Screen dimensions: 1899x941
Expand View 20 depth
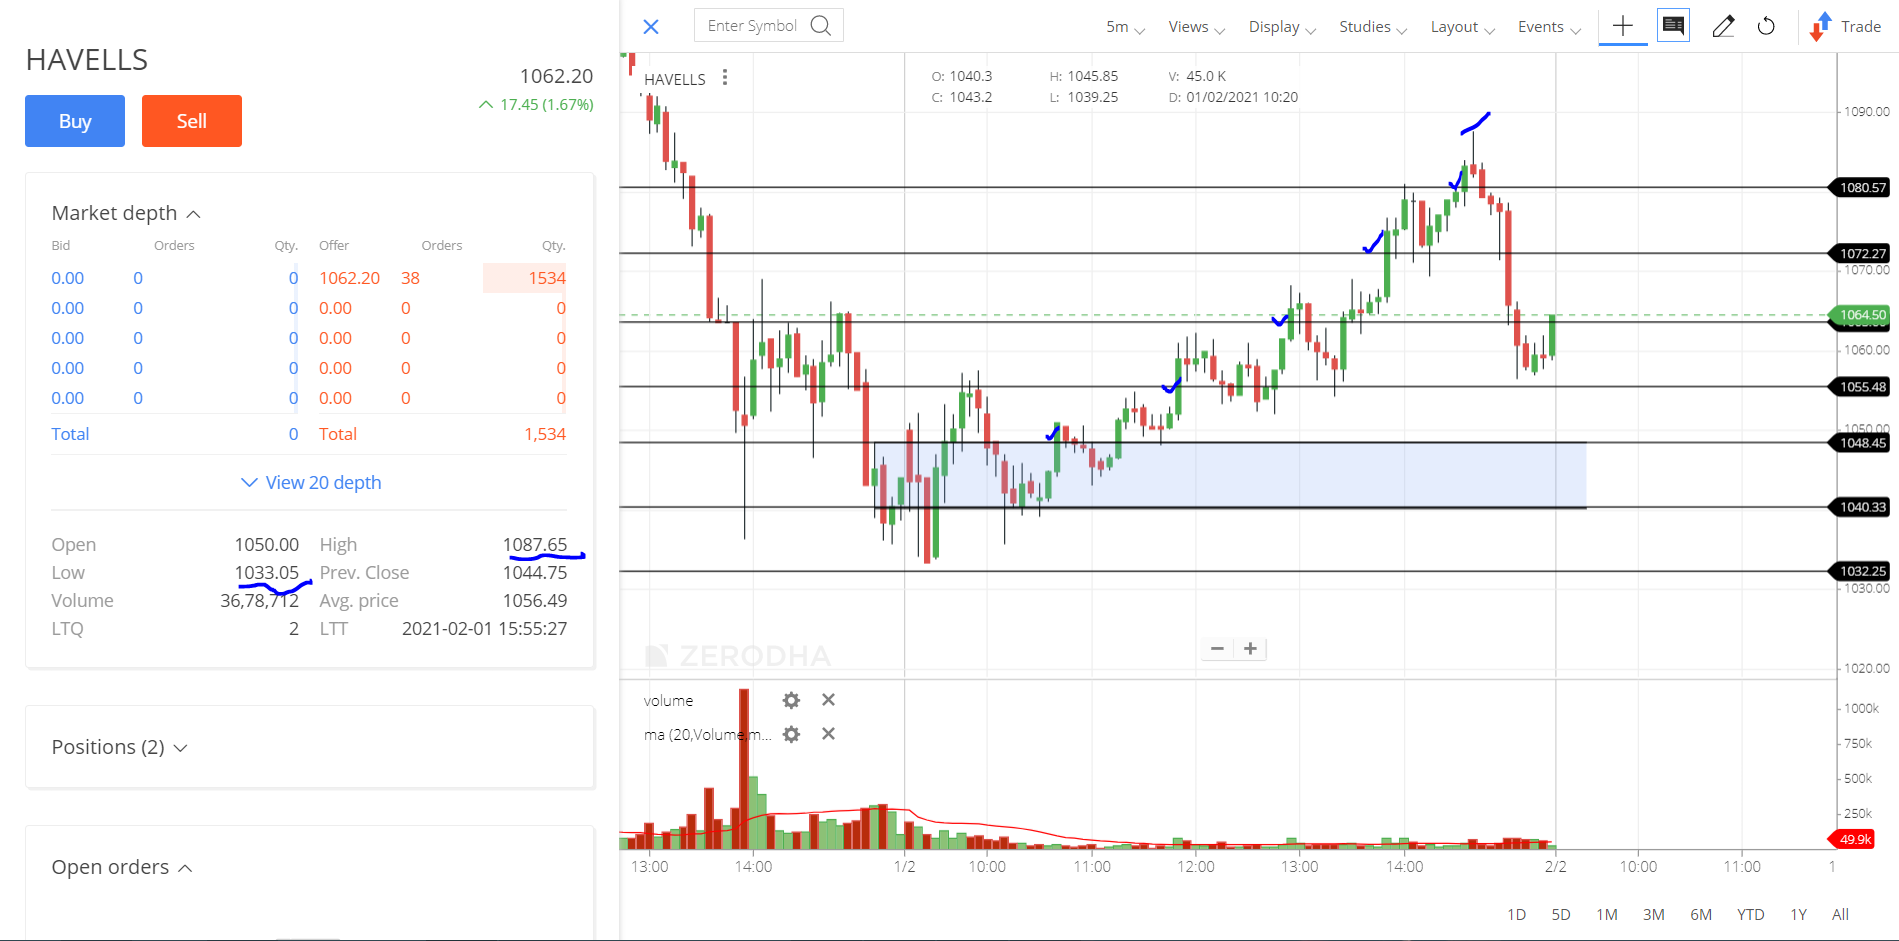[311, 482]
